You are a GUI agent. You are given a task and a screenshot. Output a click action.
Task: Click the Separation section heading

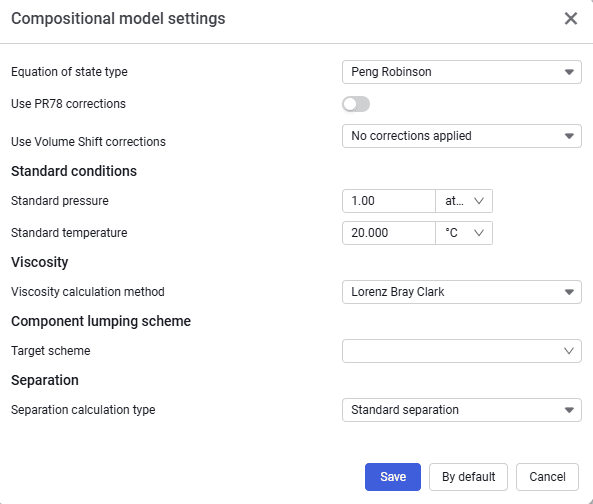pos(45,380)
